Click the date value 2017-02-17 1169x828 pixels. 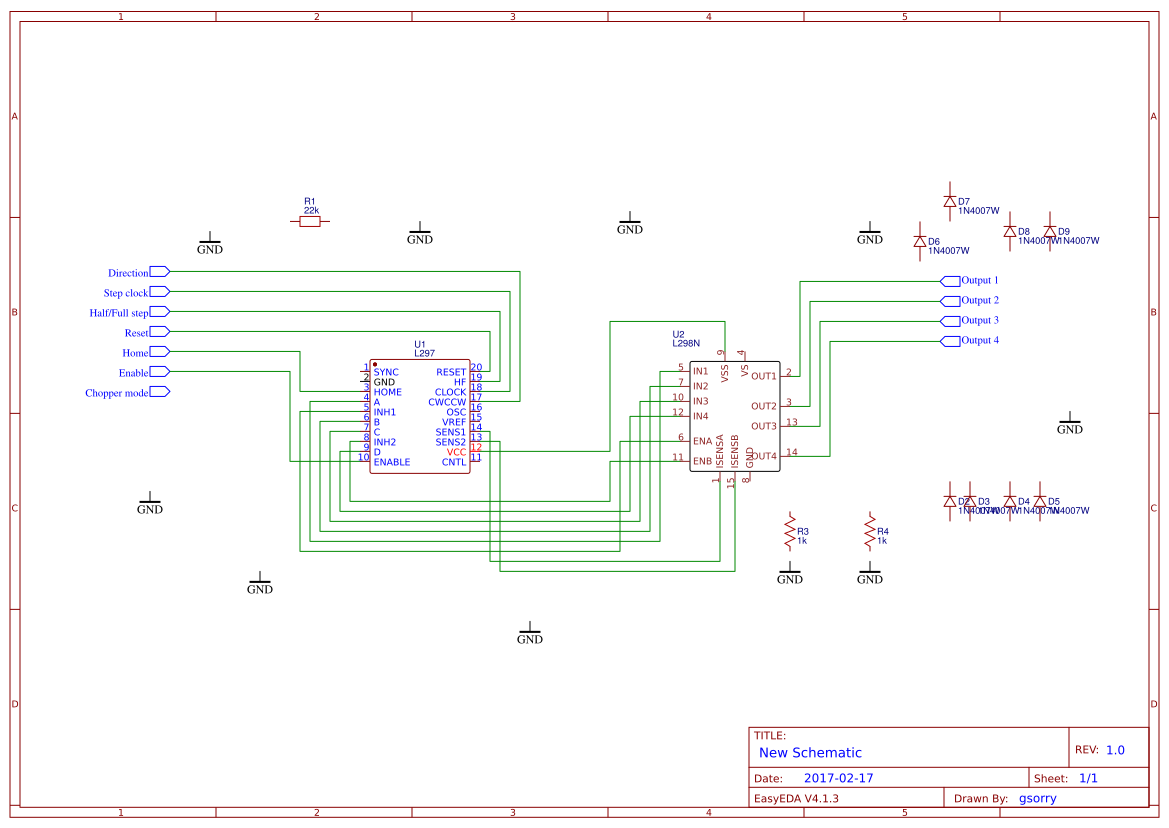click(839, 778)
